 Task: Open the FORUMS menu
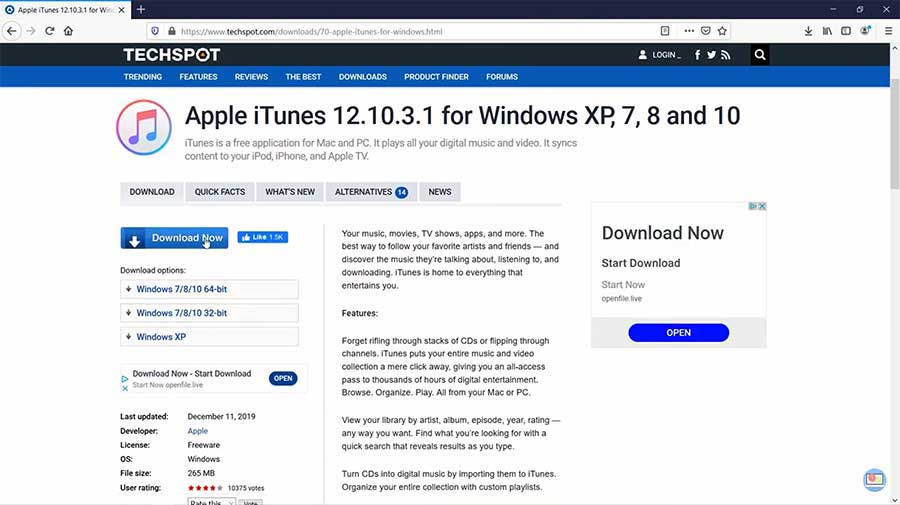click(x=502, y=76)
